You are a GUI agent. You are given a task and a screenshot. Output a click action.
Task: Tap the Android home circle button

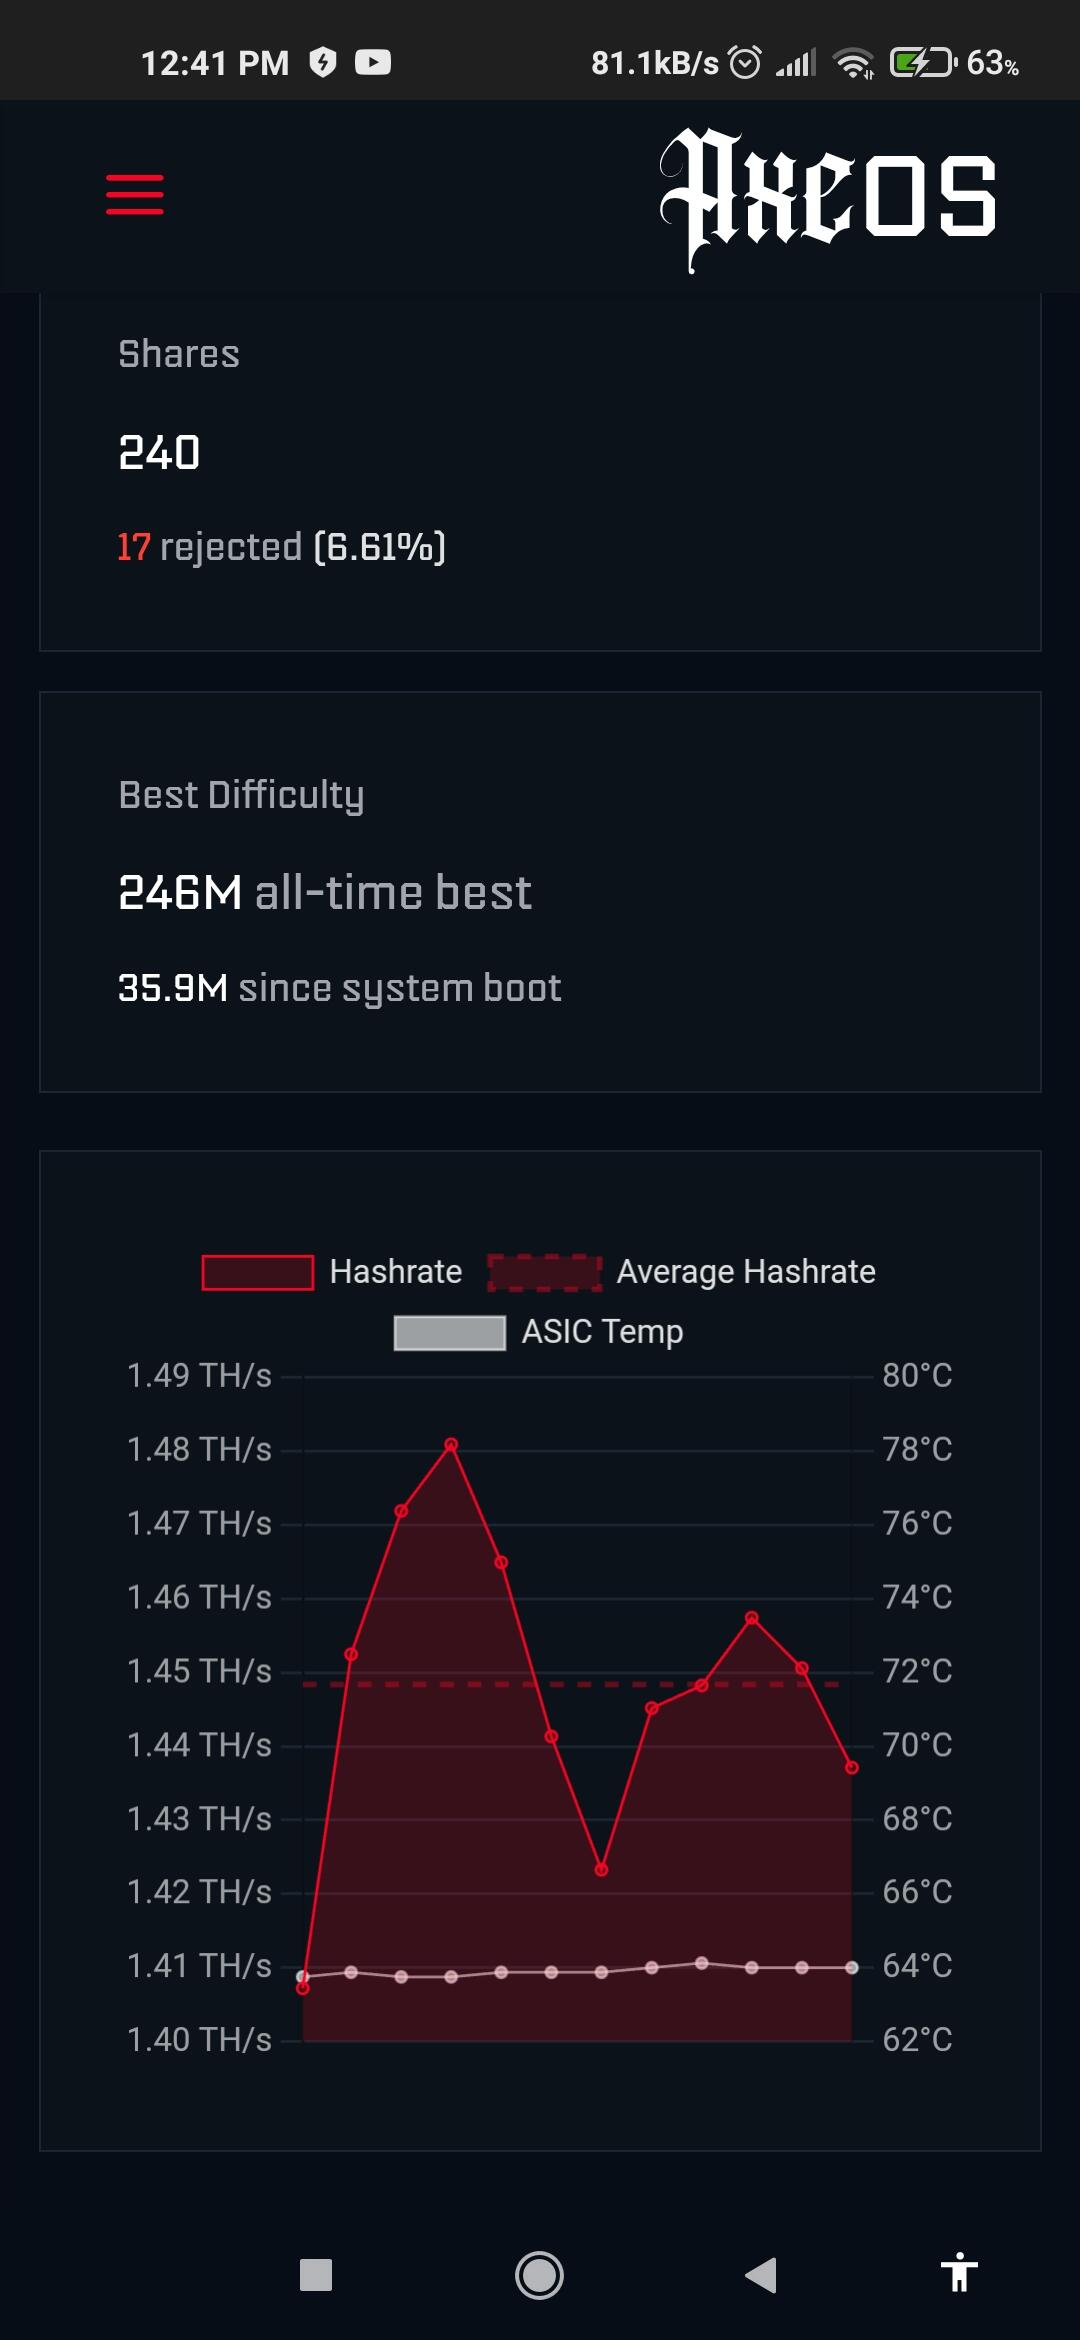pyautogui.click(x=539, y=2275)
